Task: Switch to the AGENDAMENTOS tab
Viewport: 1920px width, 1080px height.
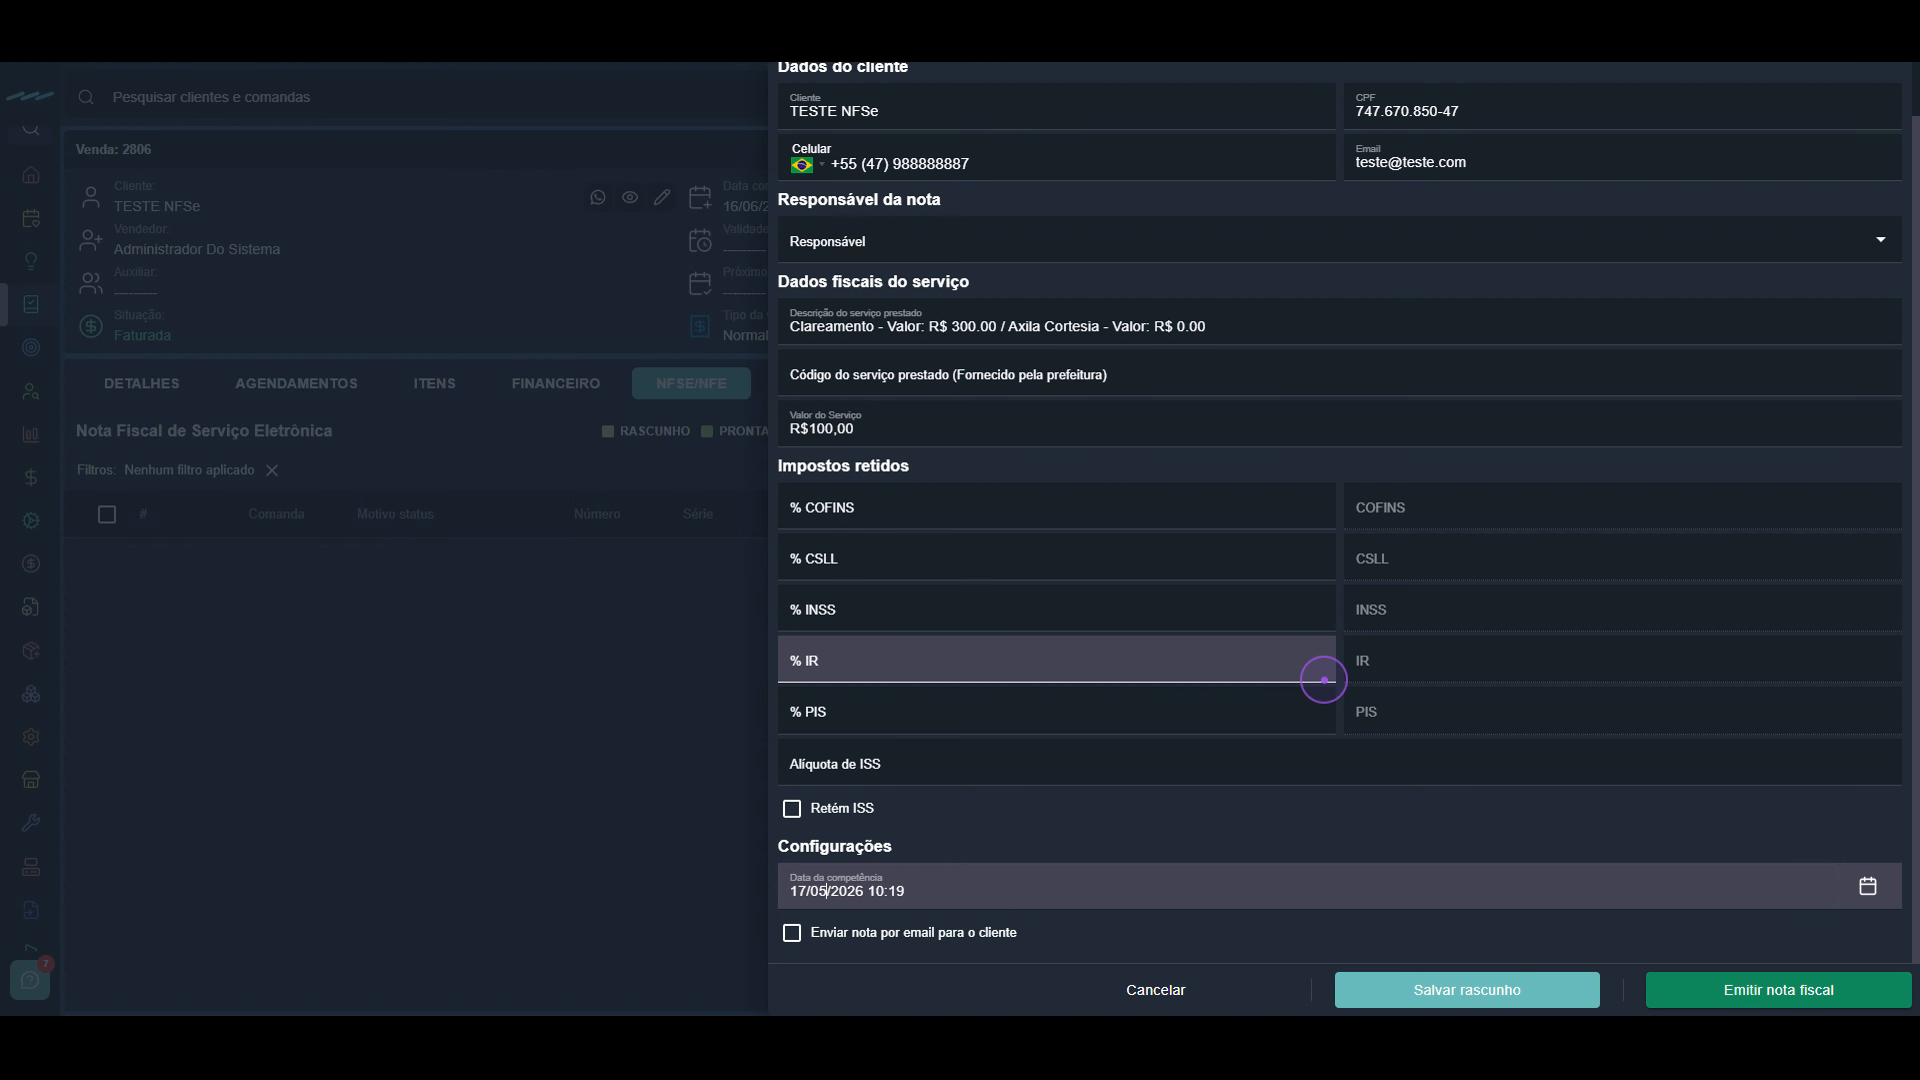Action: 296,383
